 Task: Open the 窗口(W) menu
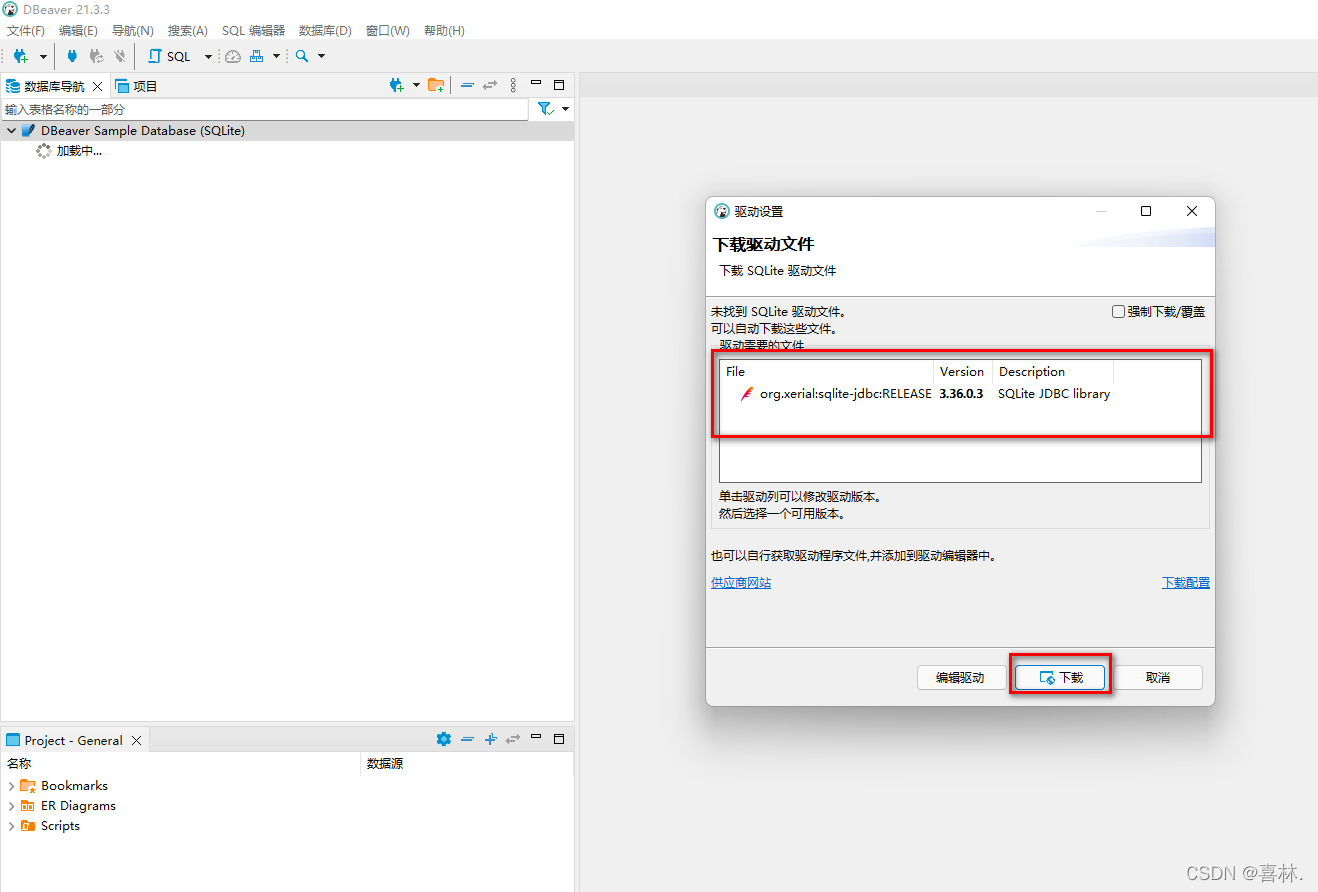tap(388, 31)
